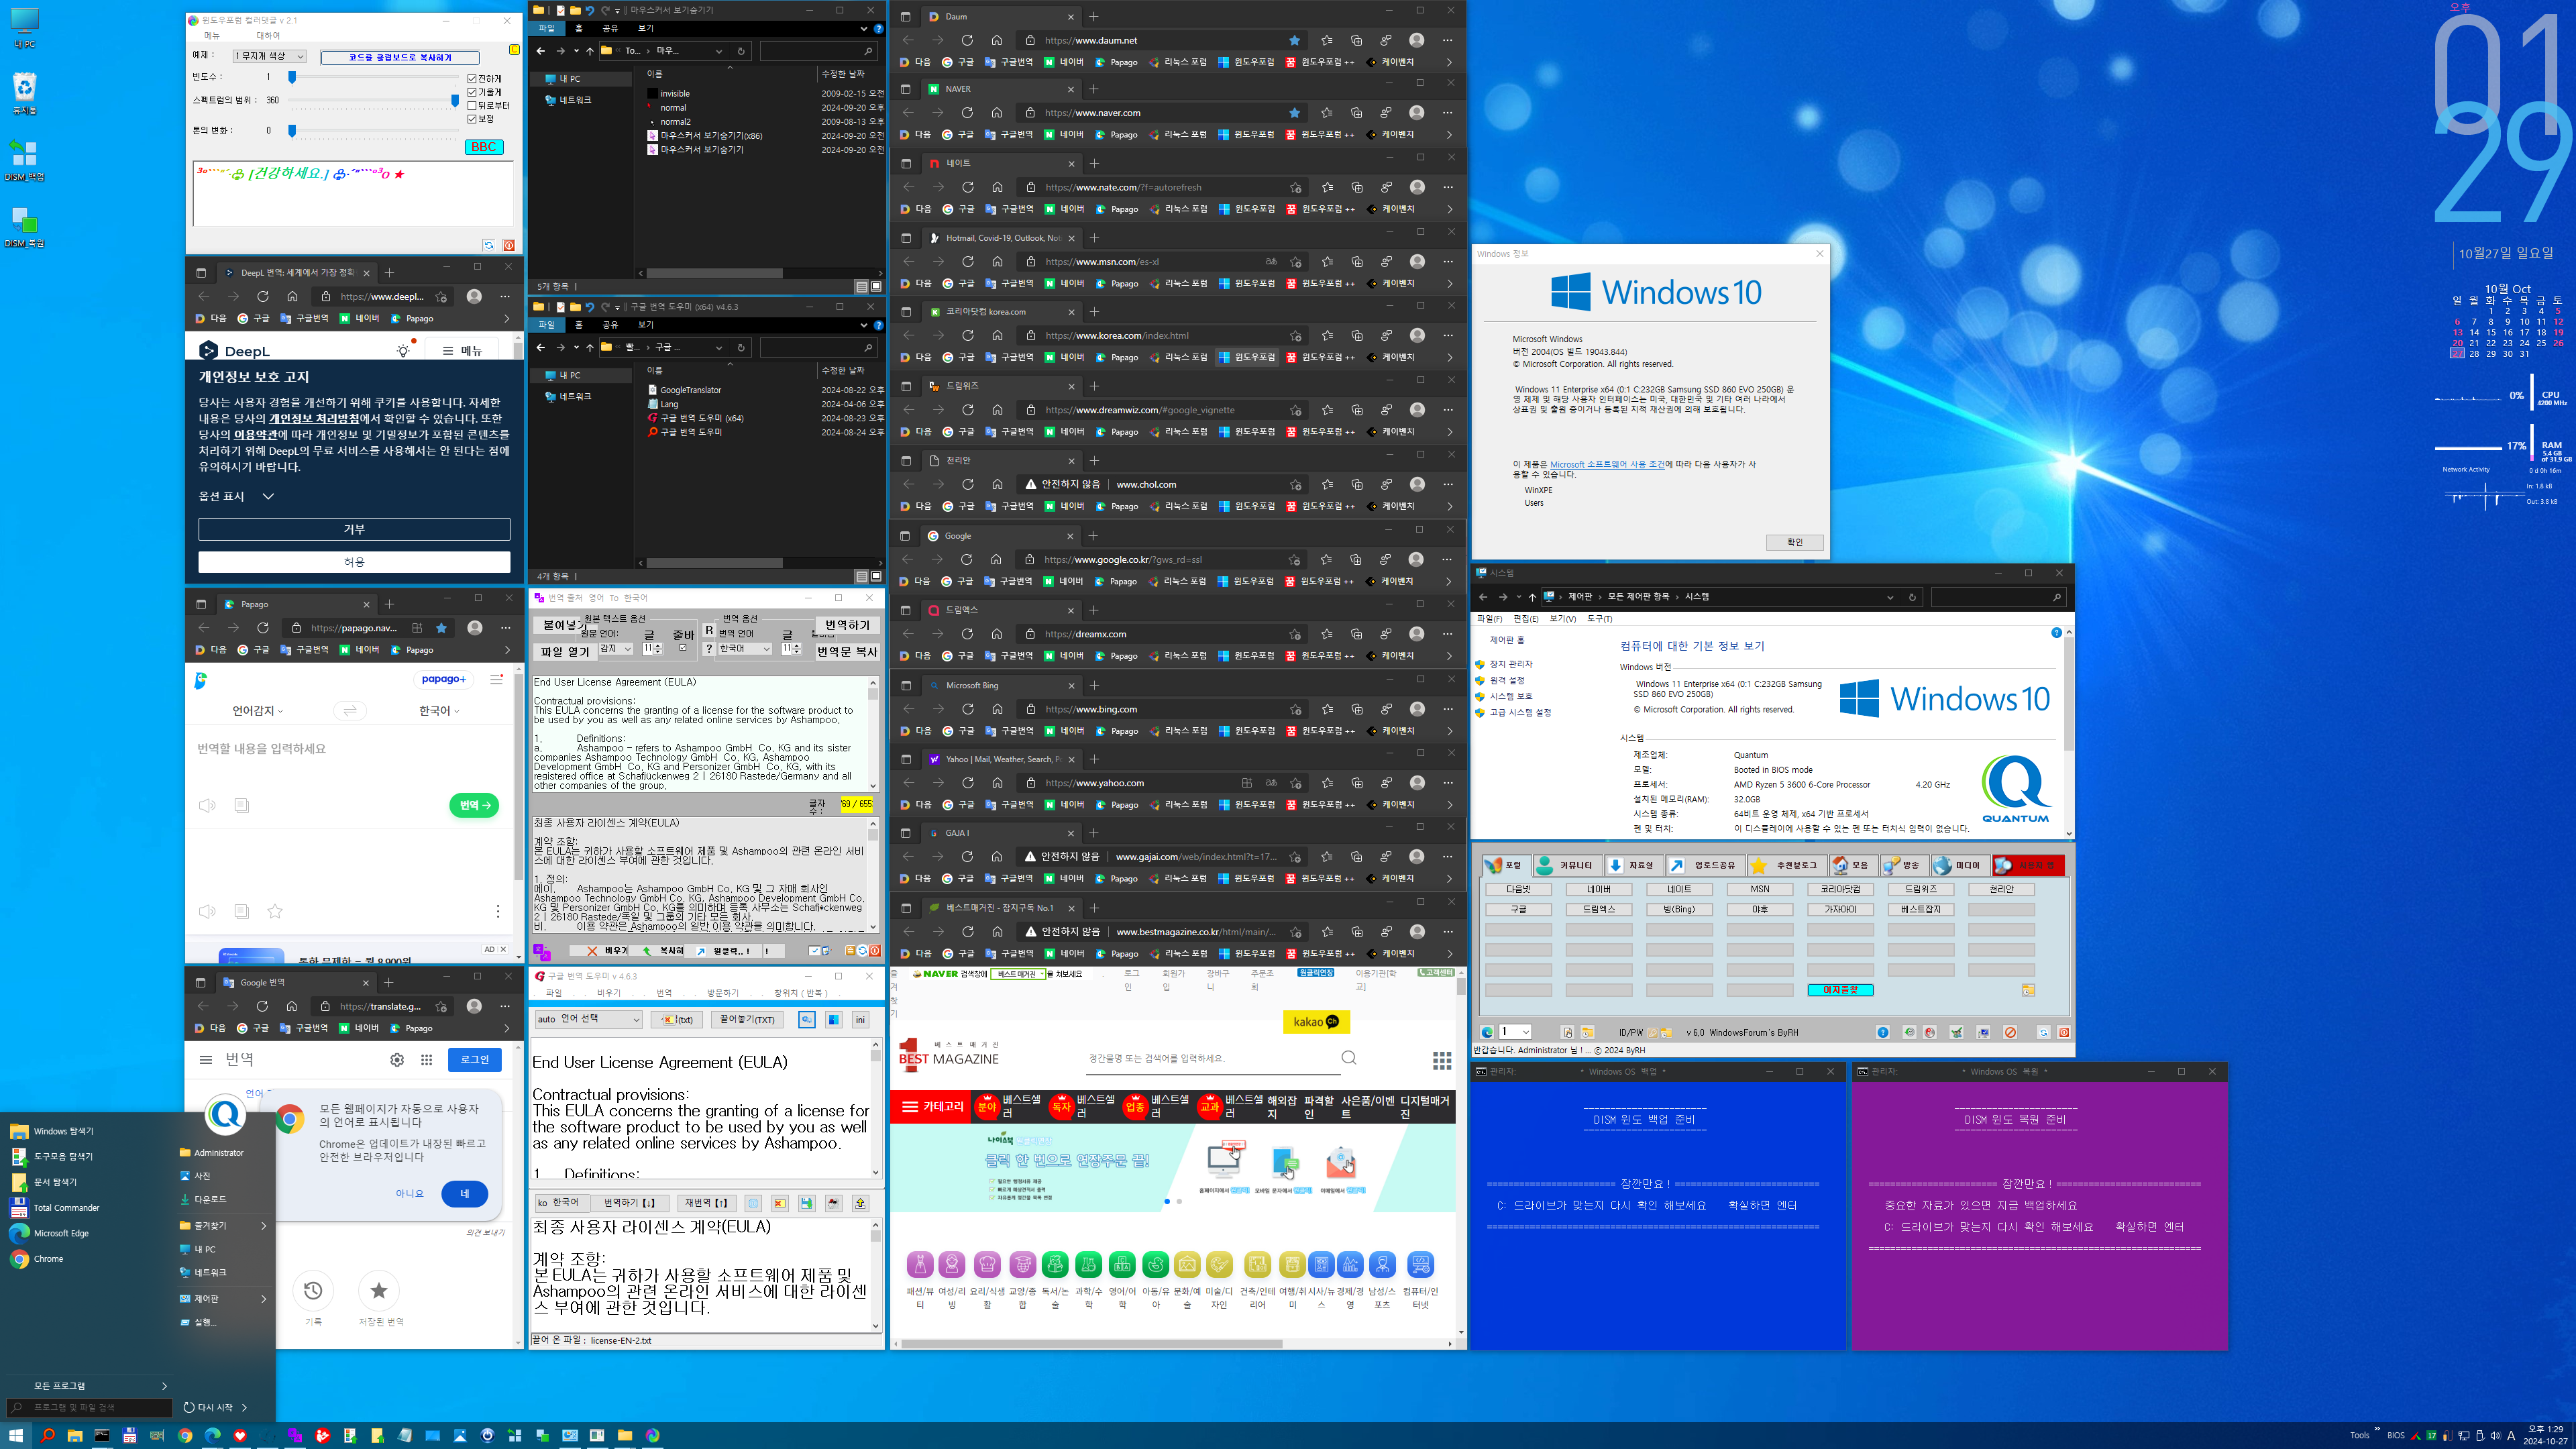The width and height of the screenshot is (2576, 1449).
Task: Click the 톤의 변화 slider handle
Action: coord(292,130)
